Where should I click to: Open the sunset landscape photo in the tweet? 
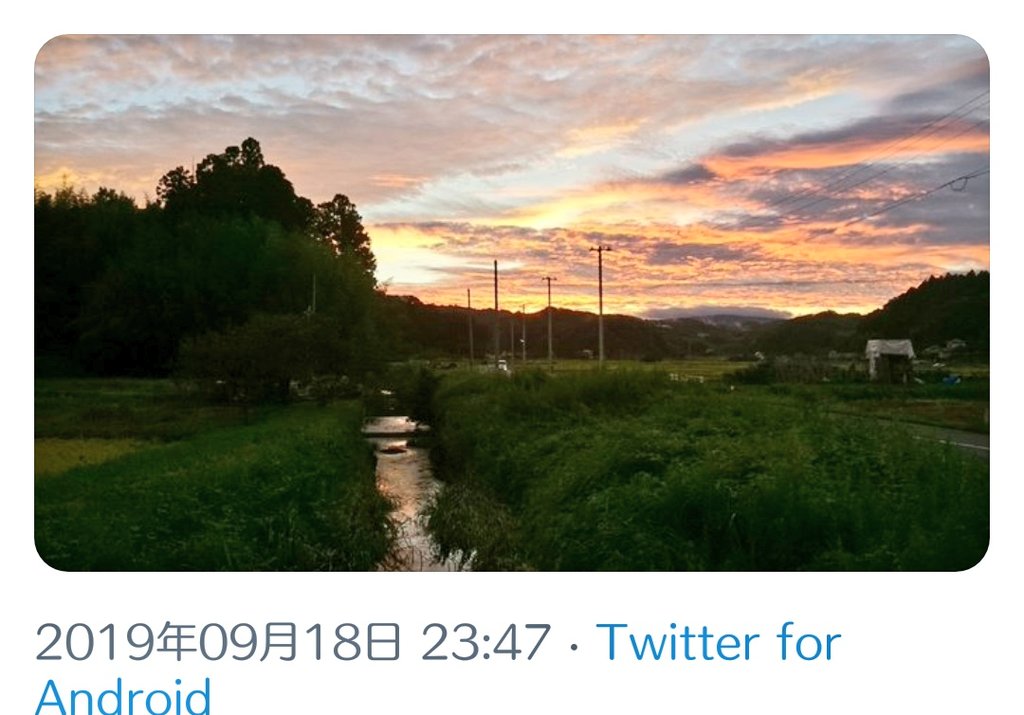pos(512,302)
